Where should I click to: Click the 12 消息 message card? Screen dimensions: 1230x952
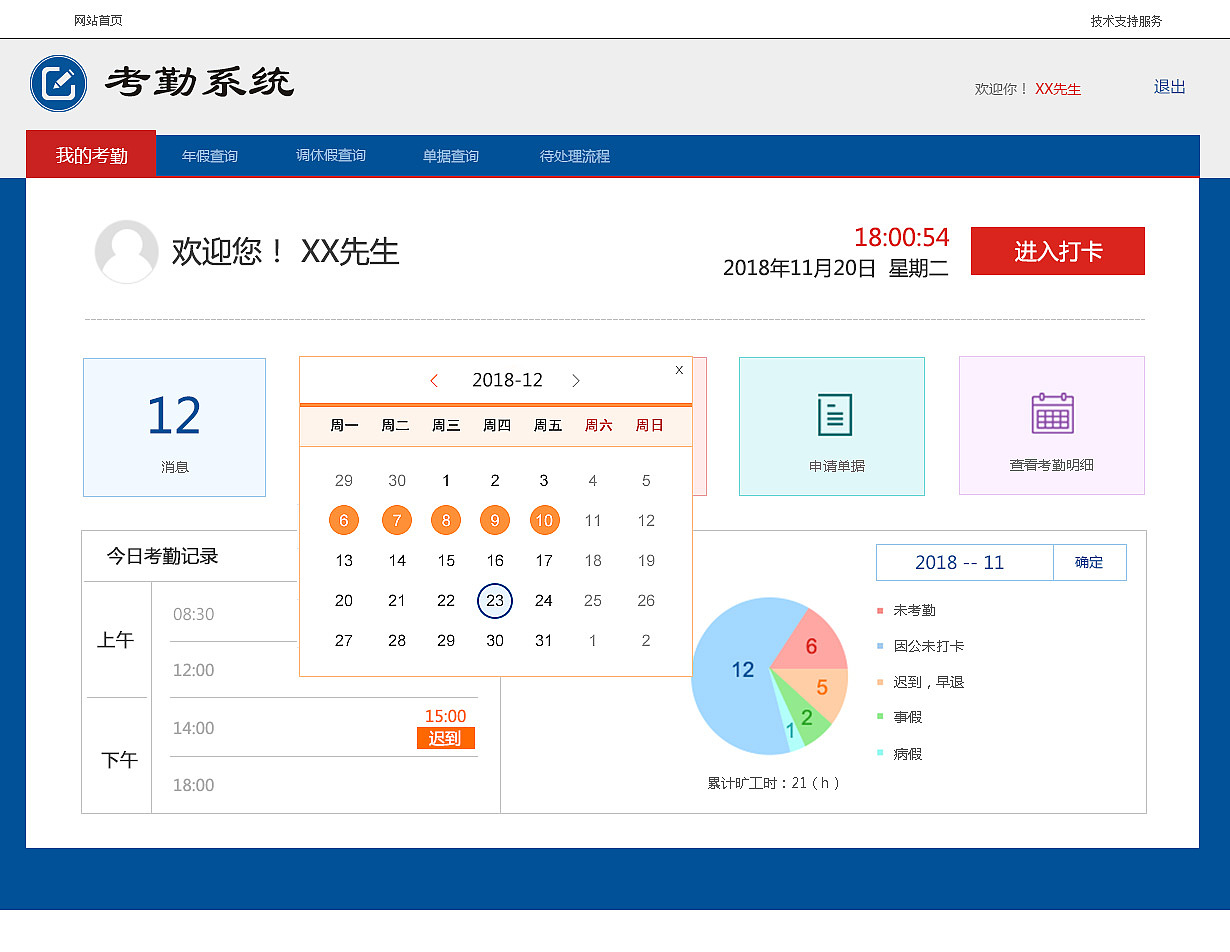174,427
